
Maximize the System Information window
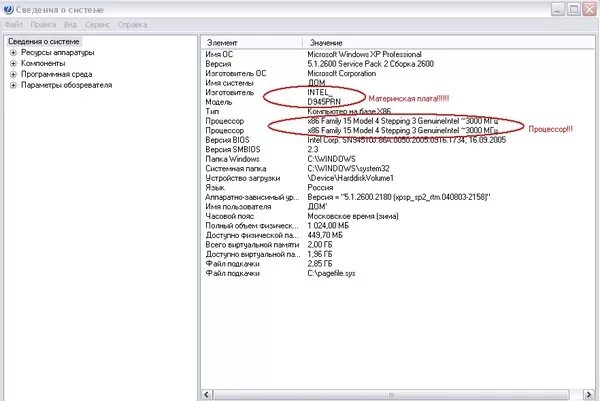(x=574, y=9)
